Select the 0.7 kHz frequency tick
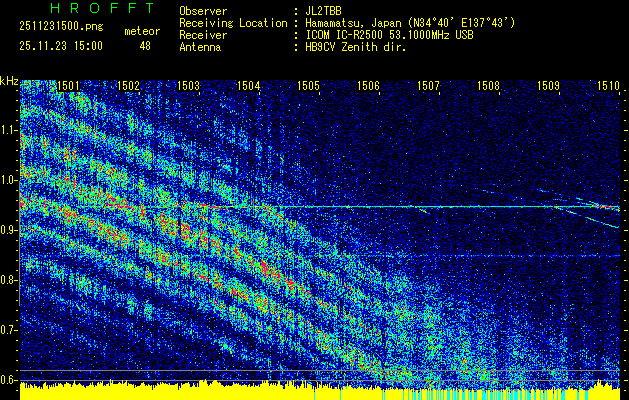Viewport: 629px width, 400px height. click(9, 330)
